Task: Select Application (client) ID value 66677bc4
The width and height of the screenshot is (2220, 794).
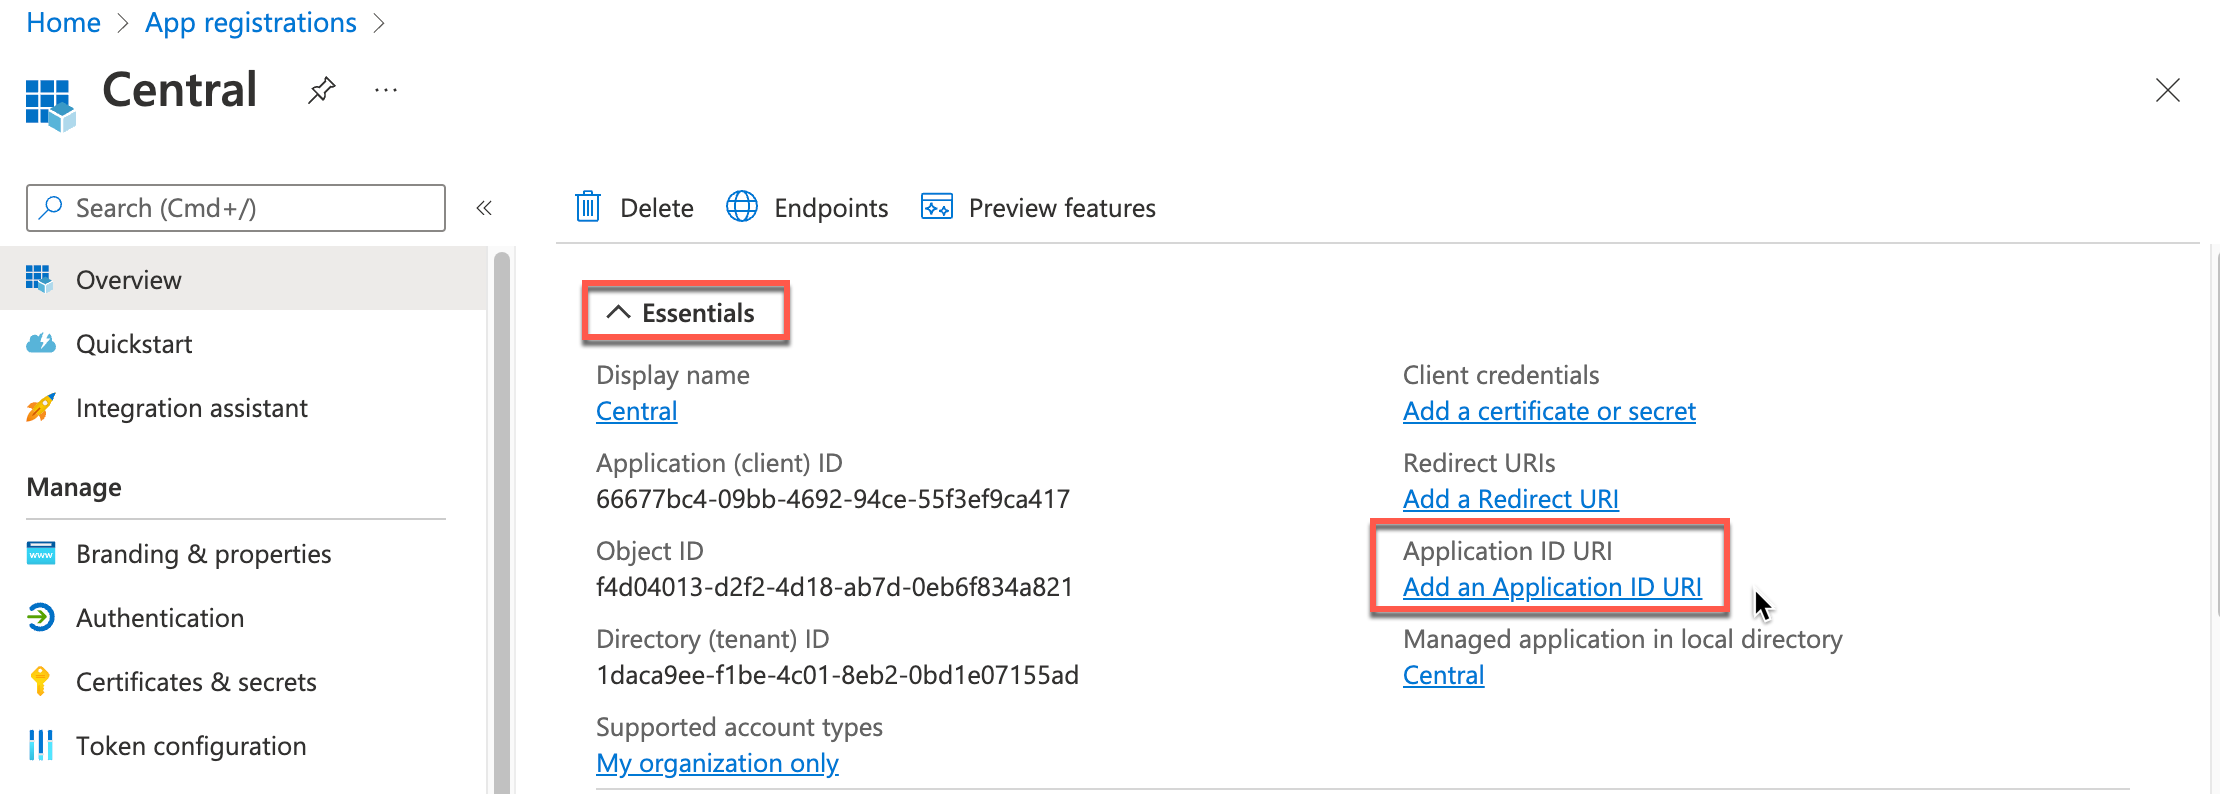Action: coord(833,499)
